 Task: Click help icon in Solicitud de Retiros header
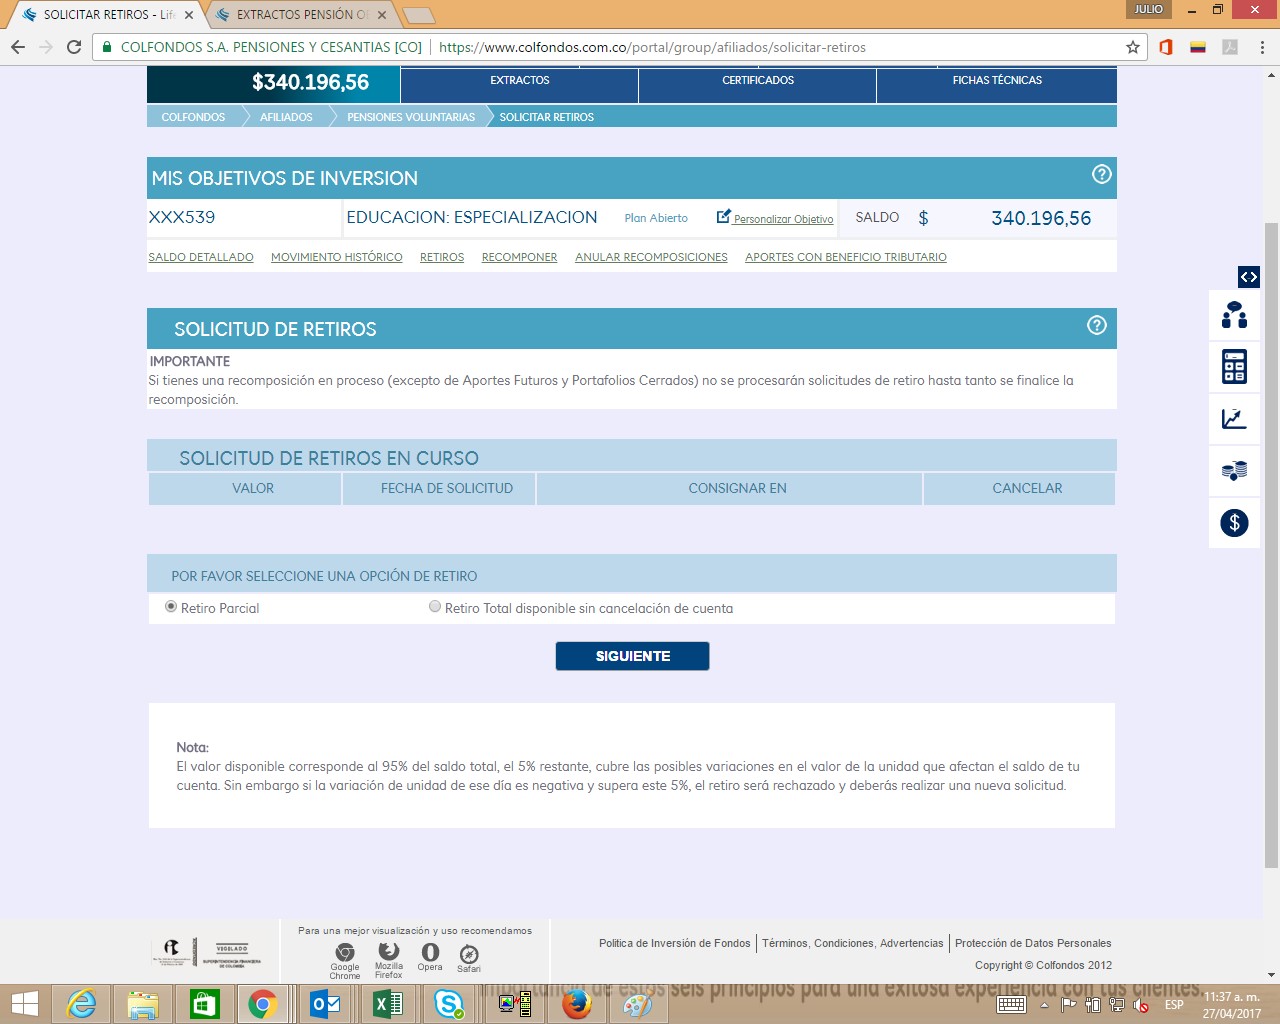tap(1096, 325)
